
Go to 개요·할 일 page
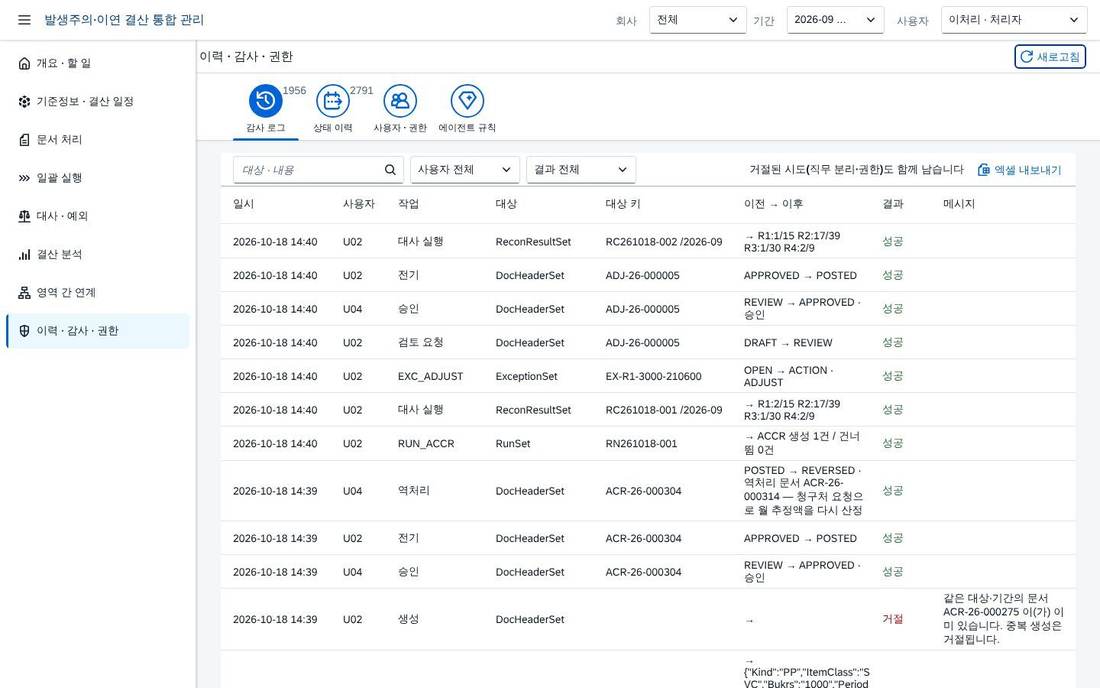click(98, 63)
